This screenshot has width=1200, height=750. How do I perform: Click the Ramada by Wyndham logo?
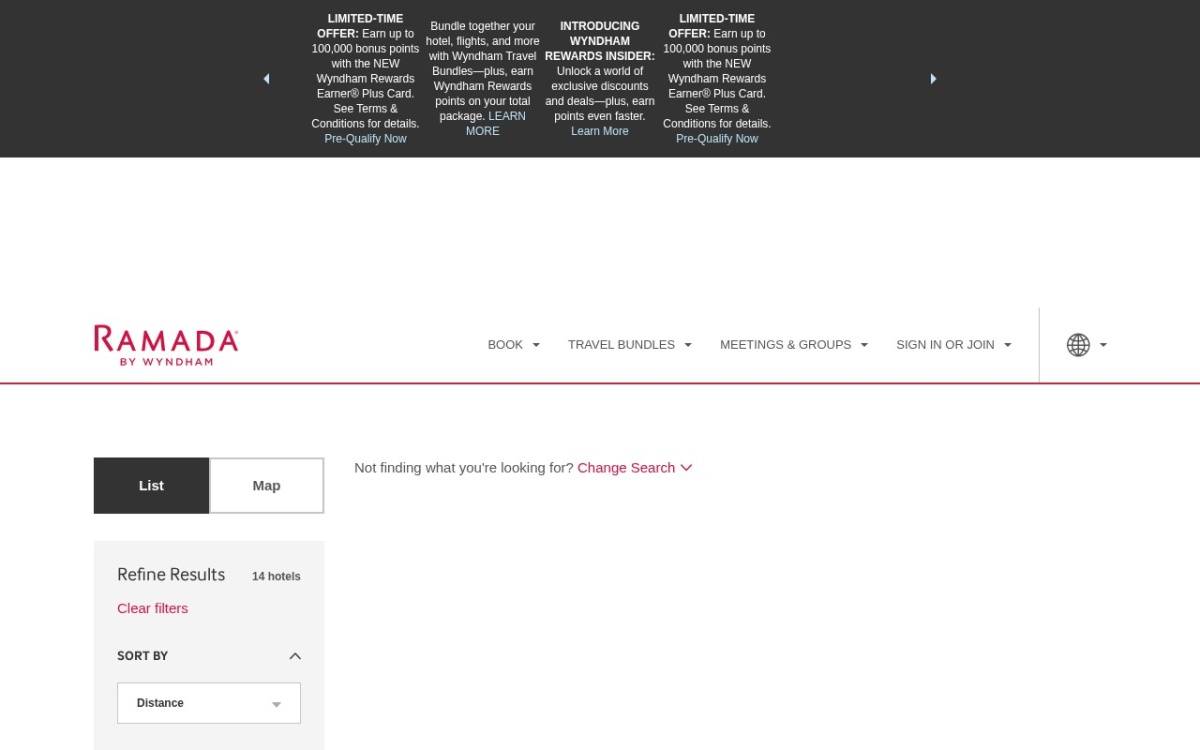click(166, 345)
